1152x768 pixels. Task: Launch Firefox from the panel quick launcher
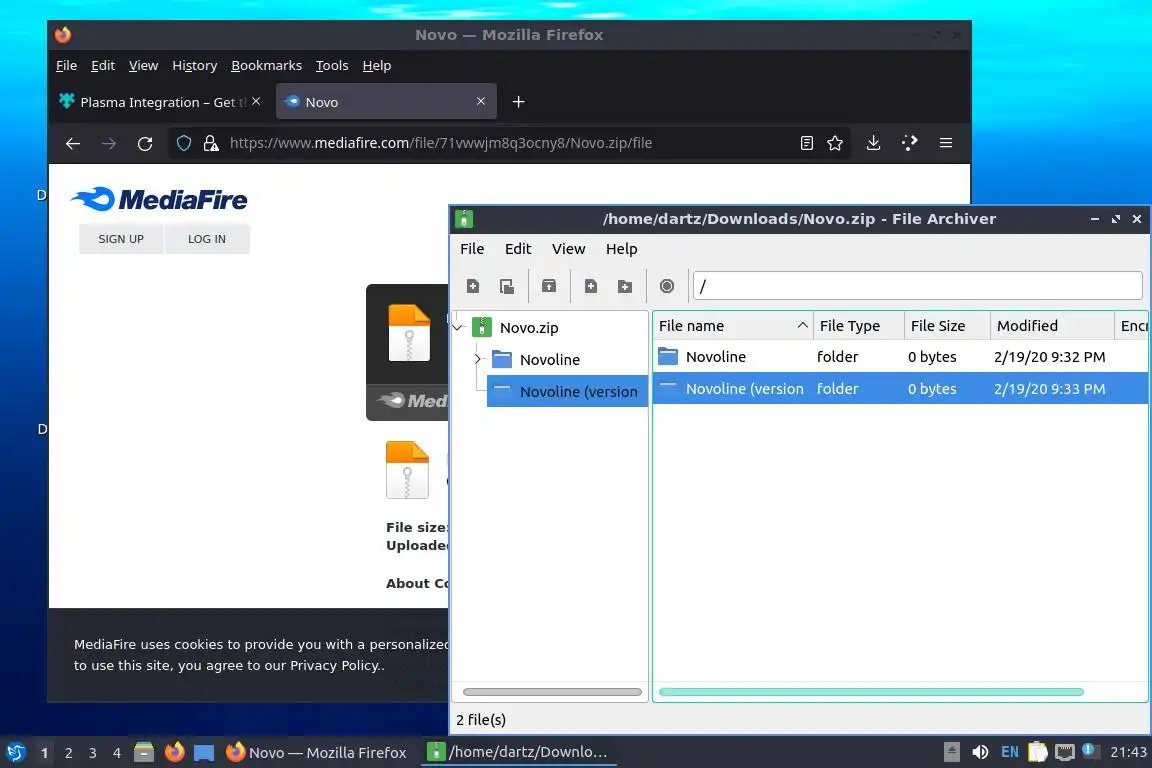174,752
